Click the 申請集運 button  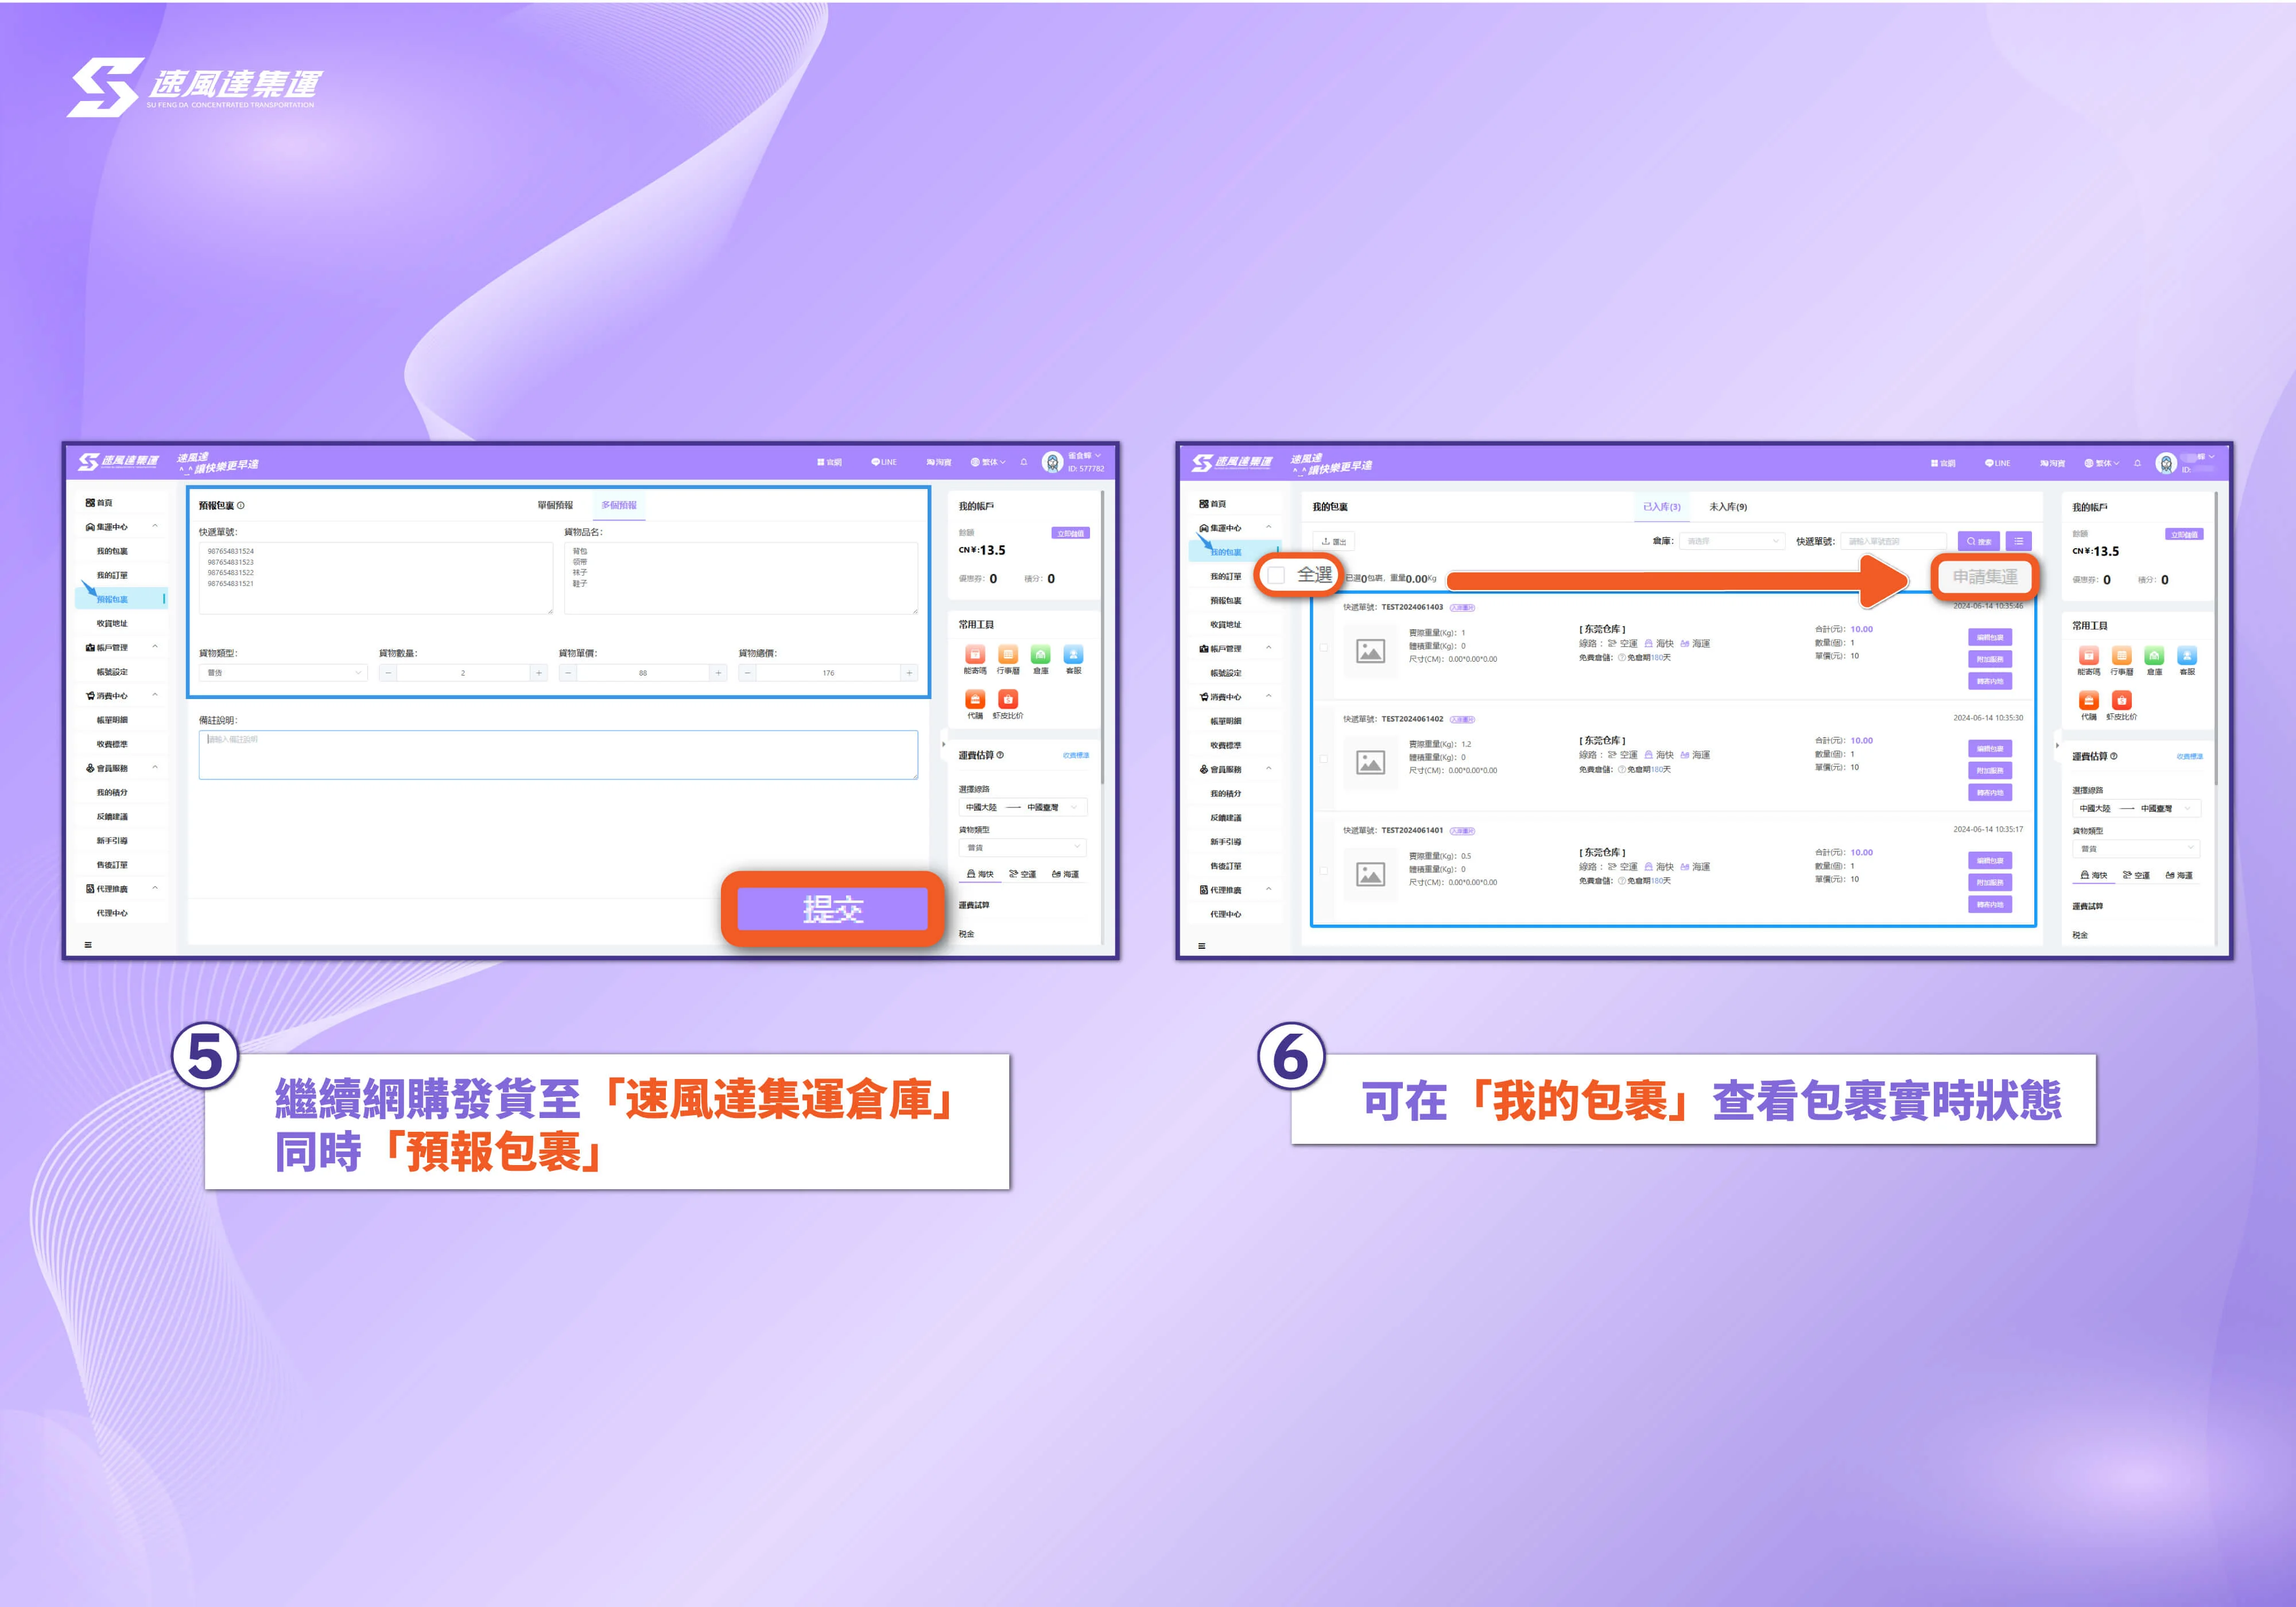pos(1985,577)
